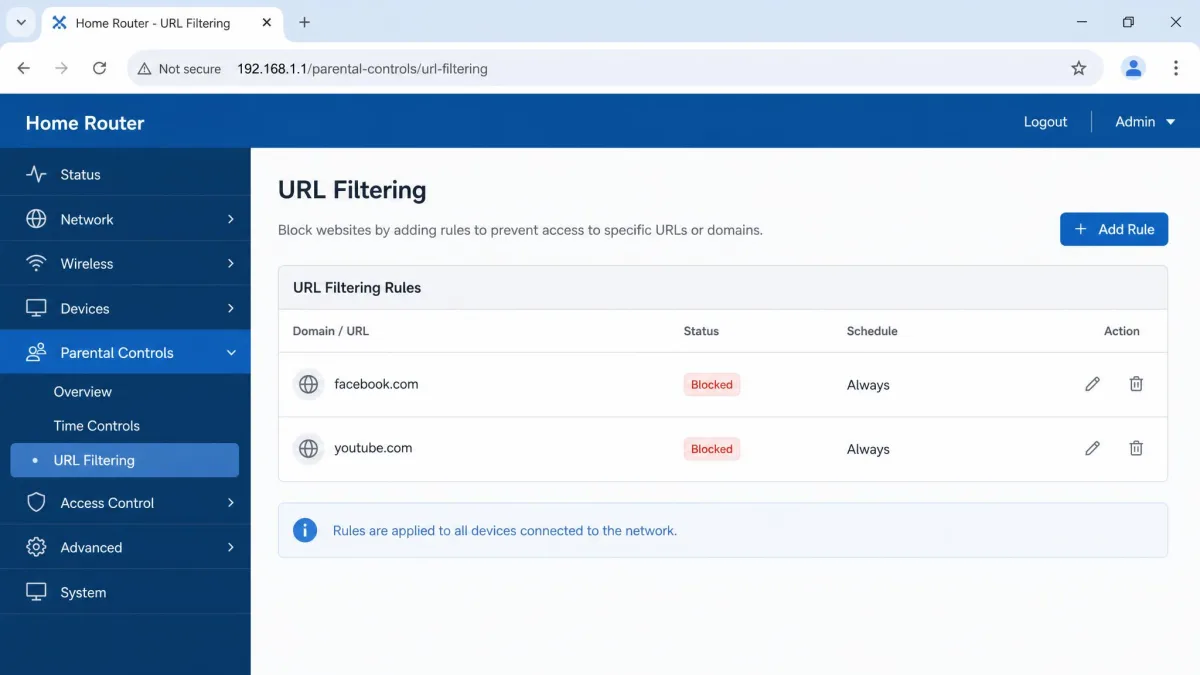Screen dimensions: 1200x675
Task: Click the Blocked badge for youtube.com
Action: click(x=712, y=449)
